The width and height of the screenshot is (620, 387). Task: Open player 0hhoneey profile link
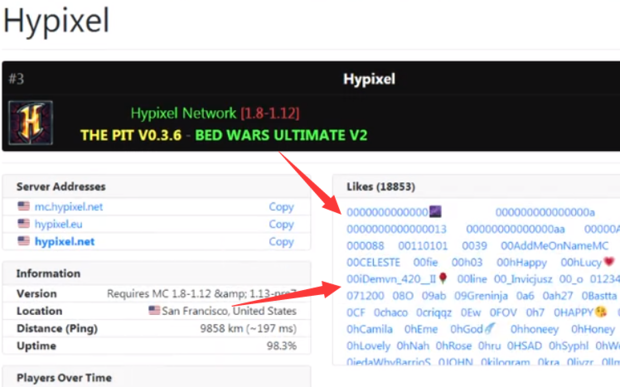pyautogui.click(x=534, y=329)
